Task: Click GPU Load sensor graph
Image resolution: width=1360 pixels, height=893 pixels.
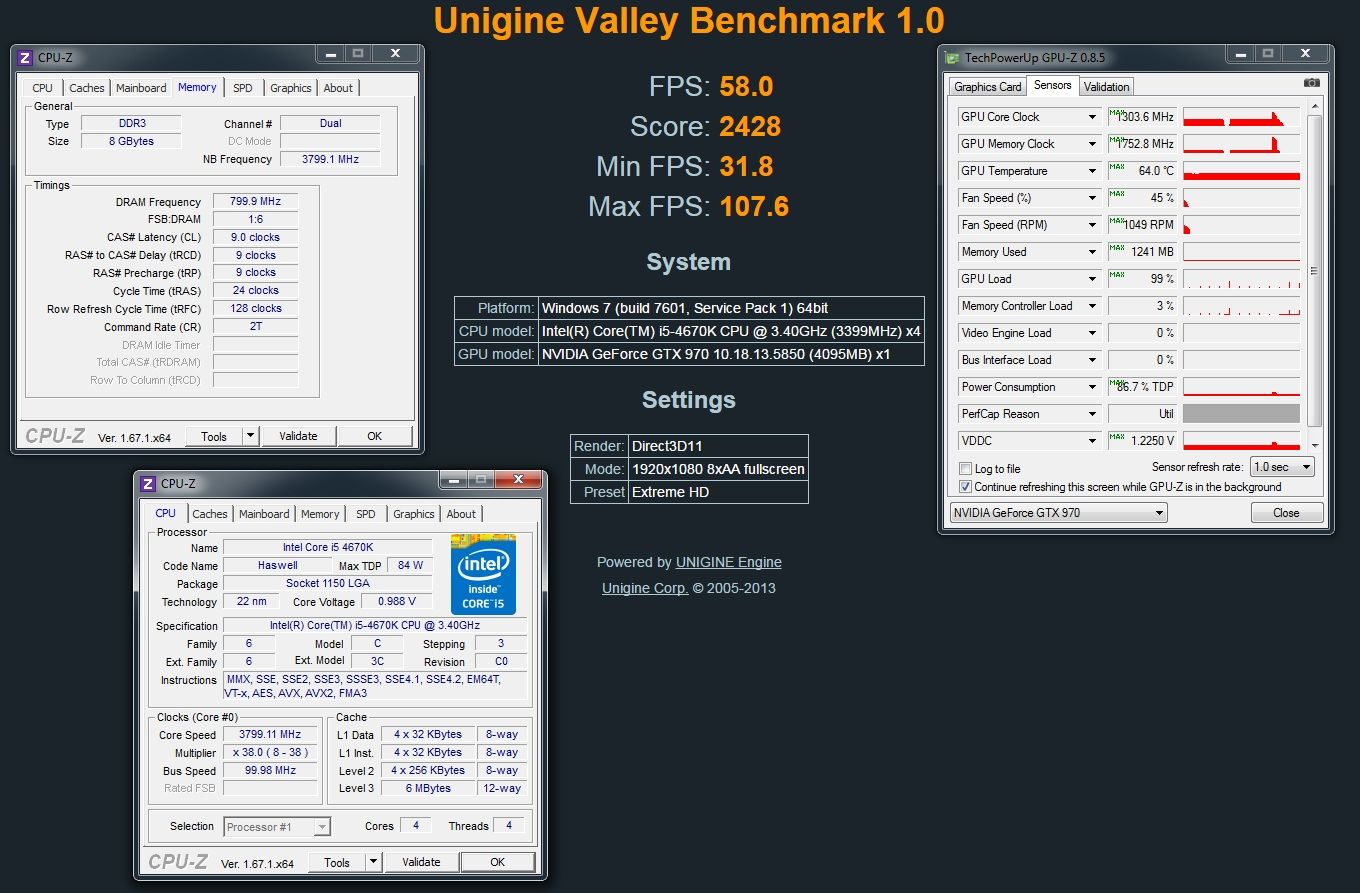Action: pos(1241,279)
